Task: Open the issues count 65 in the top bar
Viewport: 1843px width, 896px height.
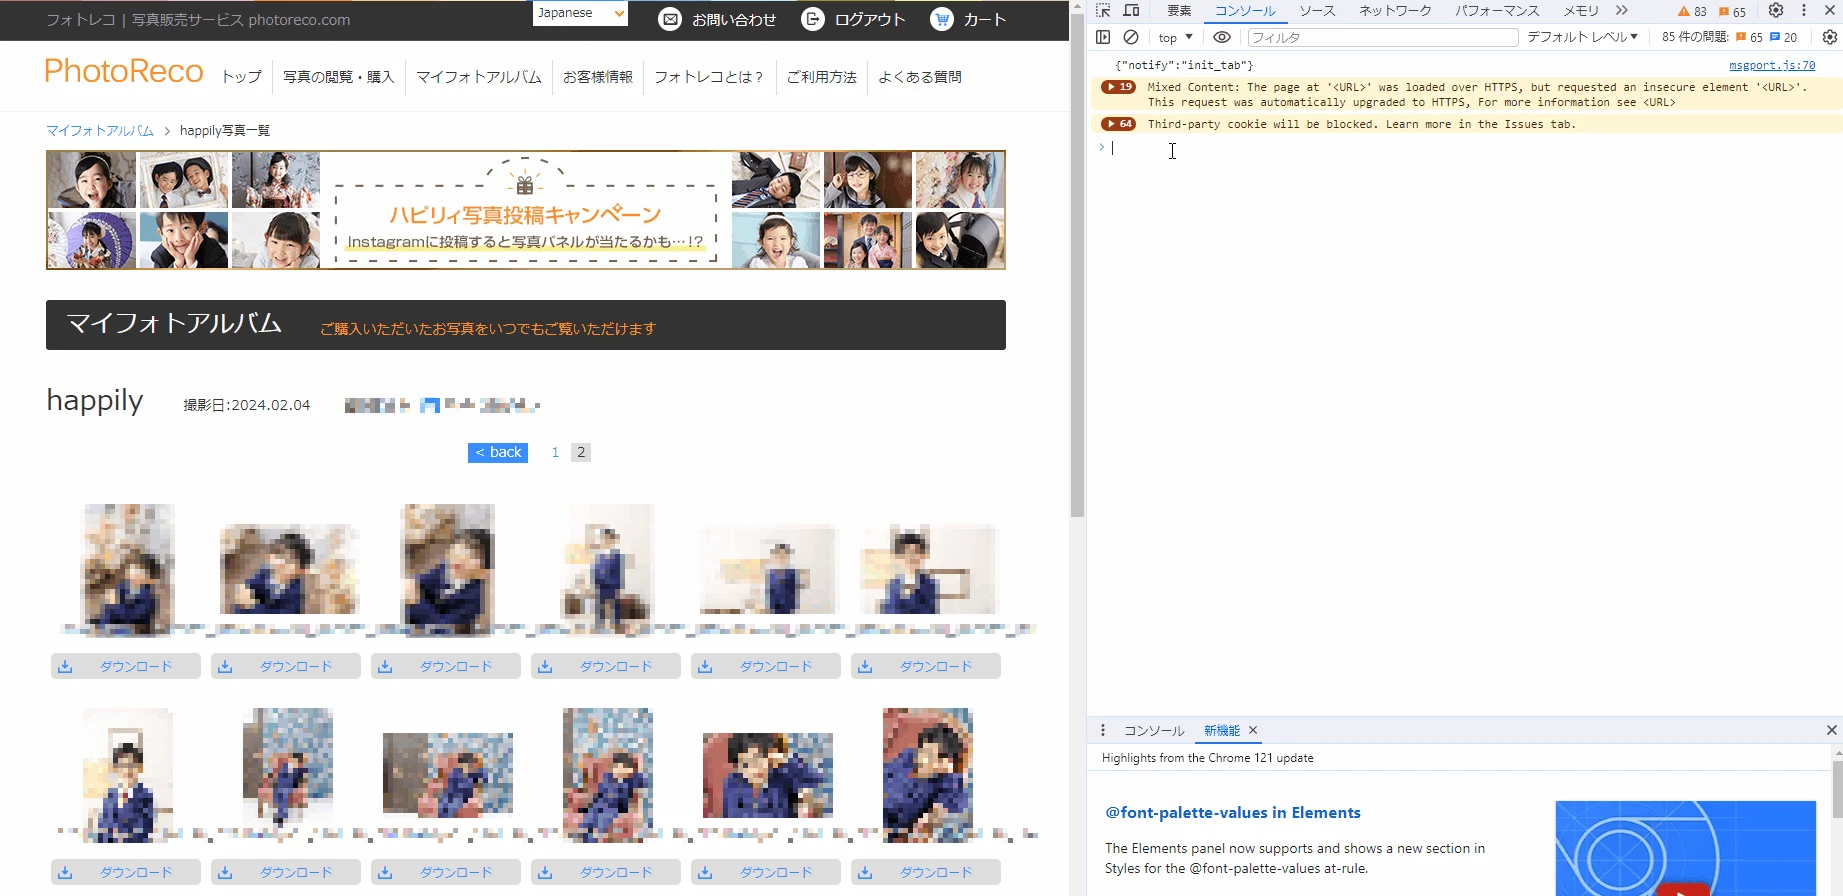Action: (x=1732, y=12)
